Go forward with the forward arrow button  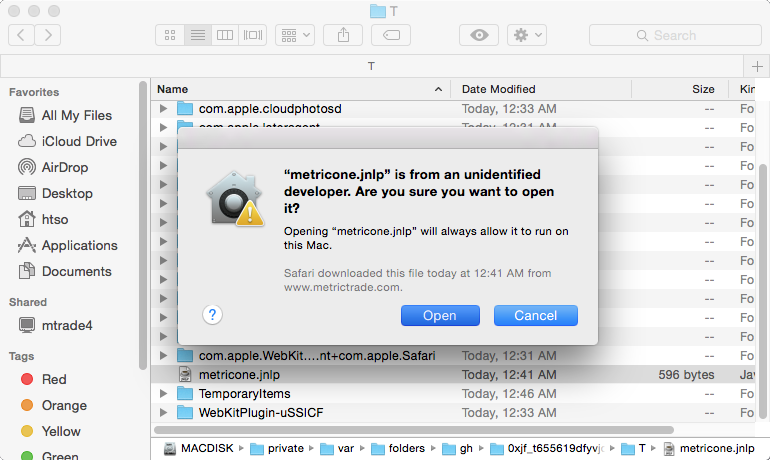tap(48, 35)
